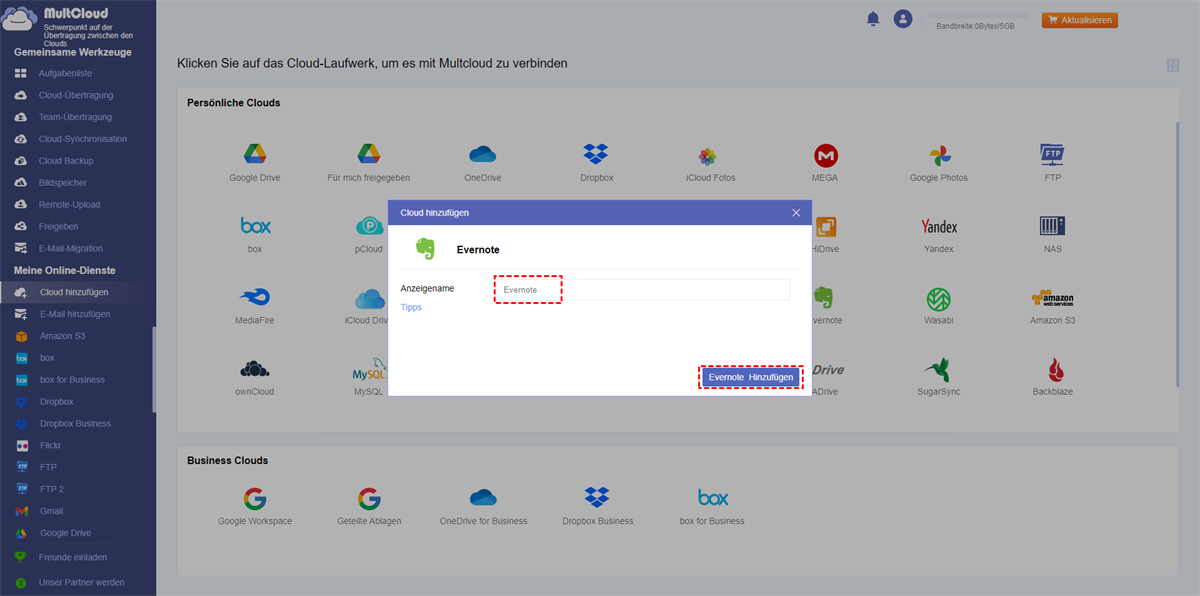Screen dimensions: 1200x596
Task: Switch the cloud list layout with grid icon
Action: [1173, 65]
